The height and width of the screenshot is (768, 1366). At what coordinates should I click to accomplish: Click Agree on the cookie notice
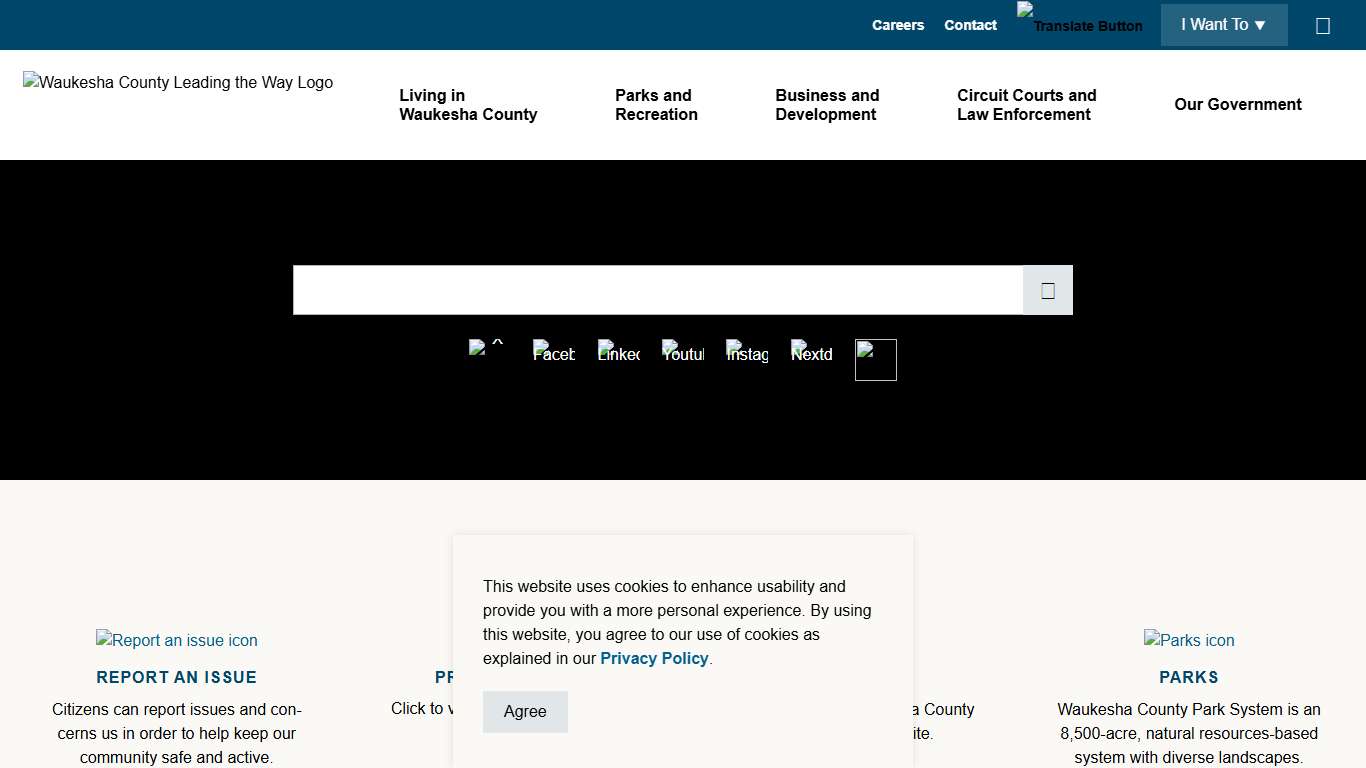point(525,711)
